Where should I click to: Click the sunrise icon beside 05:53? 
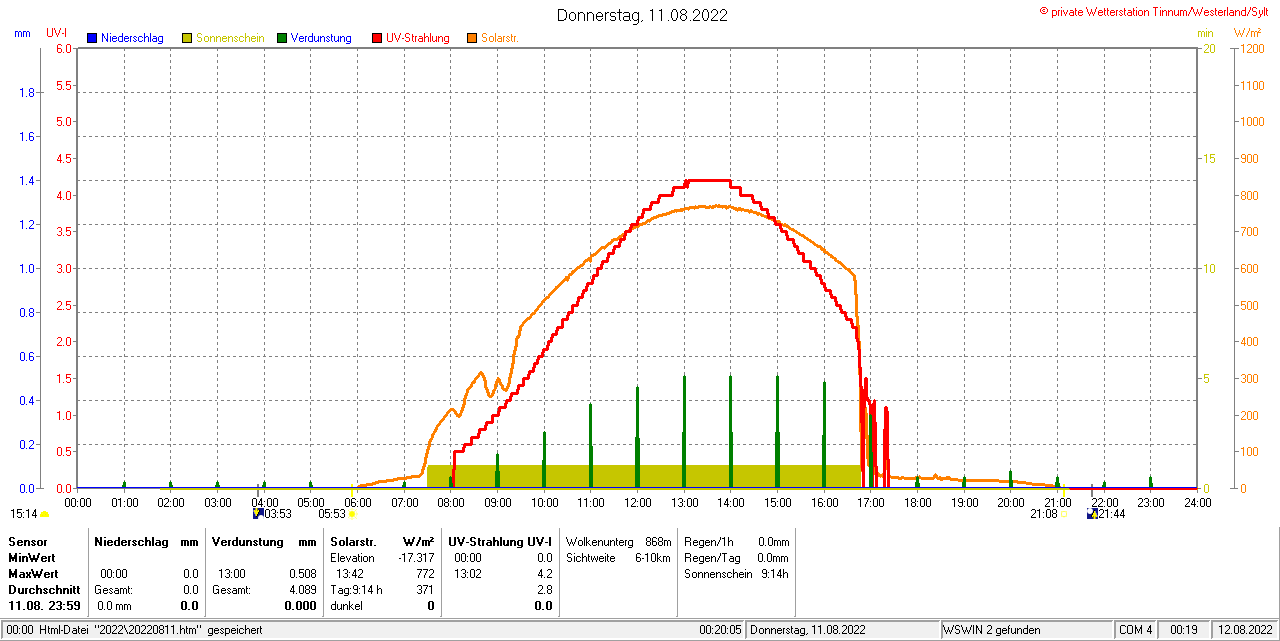(x=352, y=514)
